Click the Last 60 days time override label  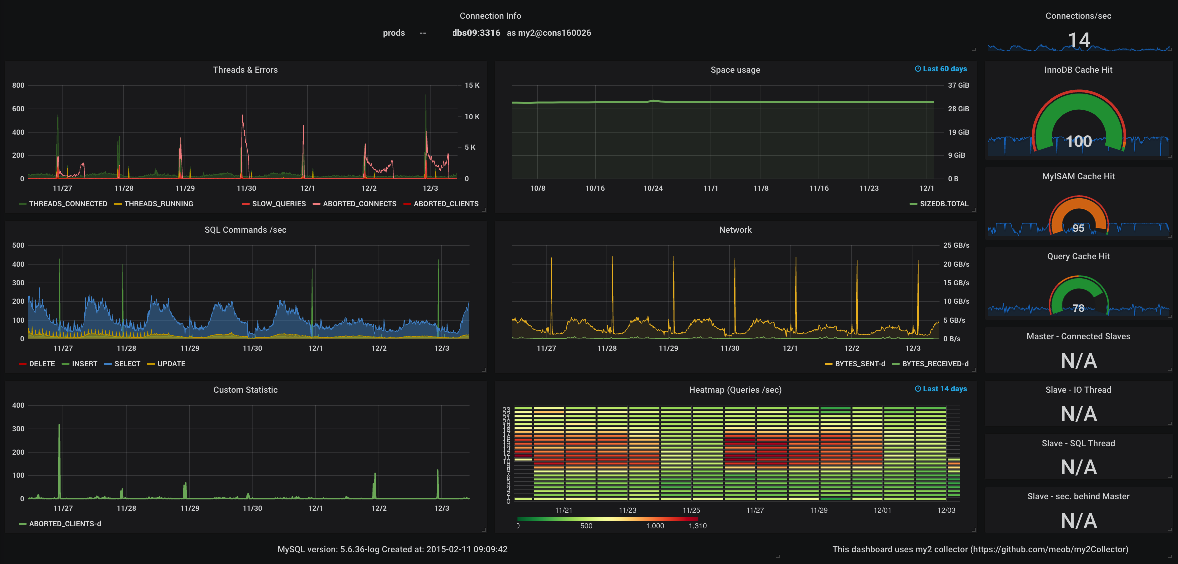pos(944,68)
